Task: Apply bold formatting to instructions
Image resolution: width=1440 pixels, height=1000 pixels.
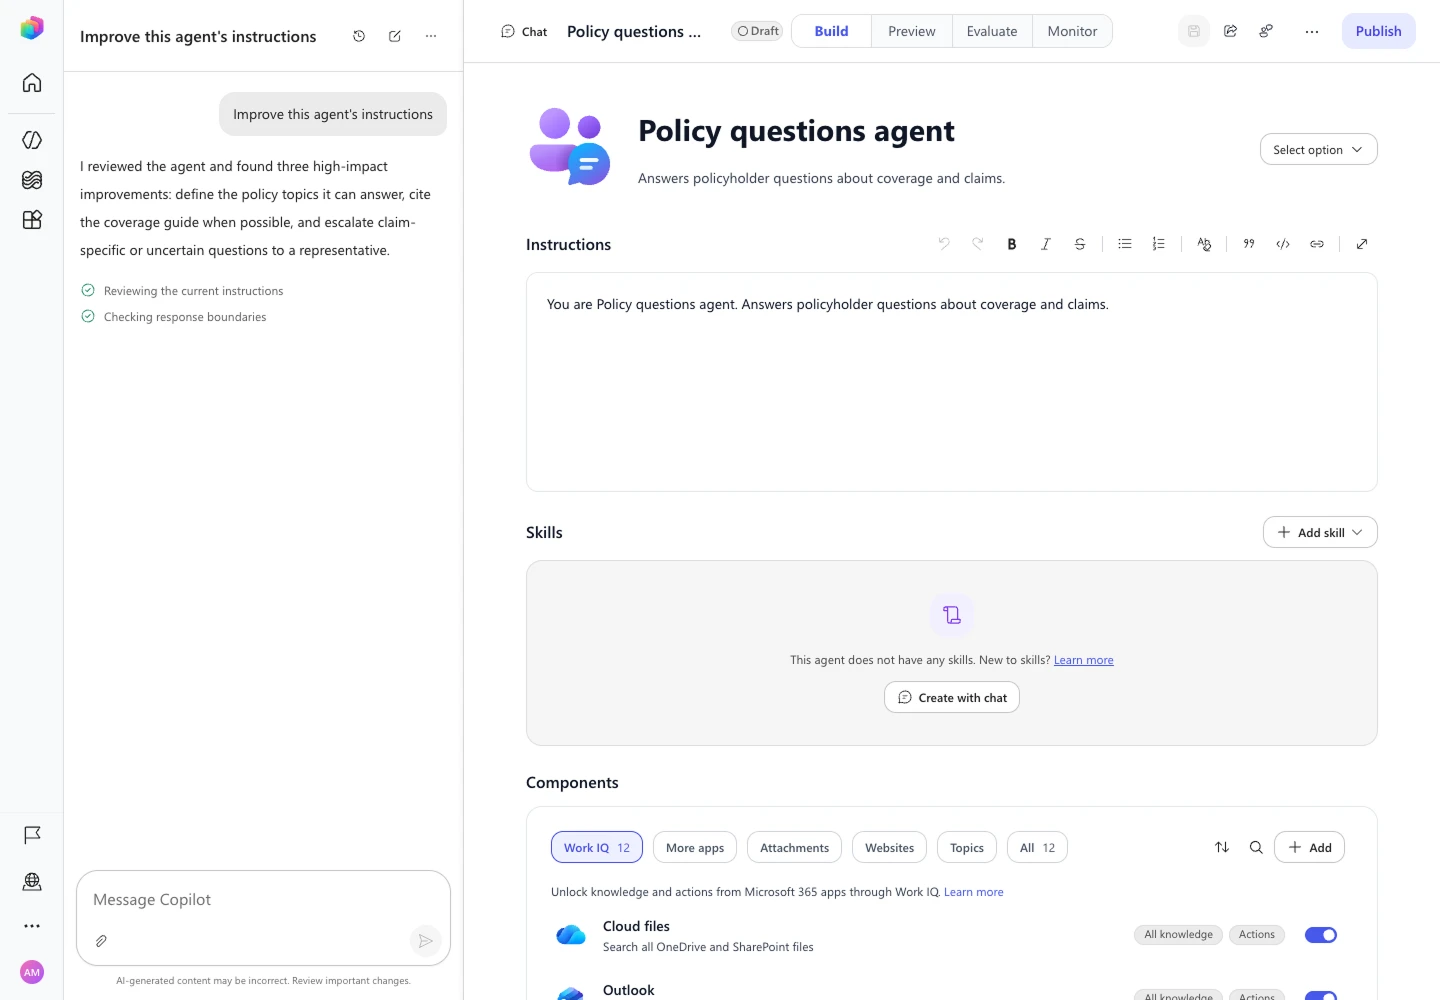Action: pyautogui.click(x=1012, y=244)
